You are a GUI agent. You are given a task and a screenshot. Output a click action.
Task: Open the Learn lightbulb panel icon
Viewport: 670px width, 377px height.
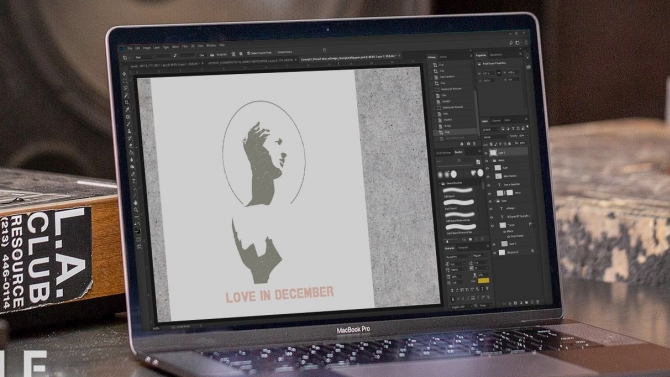click(x=528, y=56)
